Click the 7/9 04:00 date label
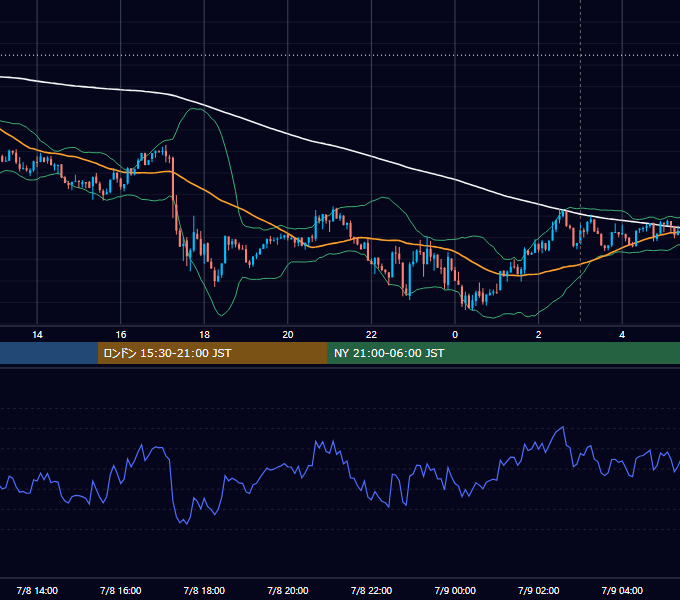The width and height of the screenshot is (680, 600). [622, 590]
